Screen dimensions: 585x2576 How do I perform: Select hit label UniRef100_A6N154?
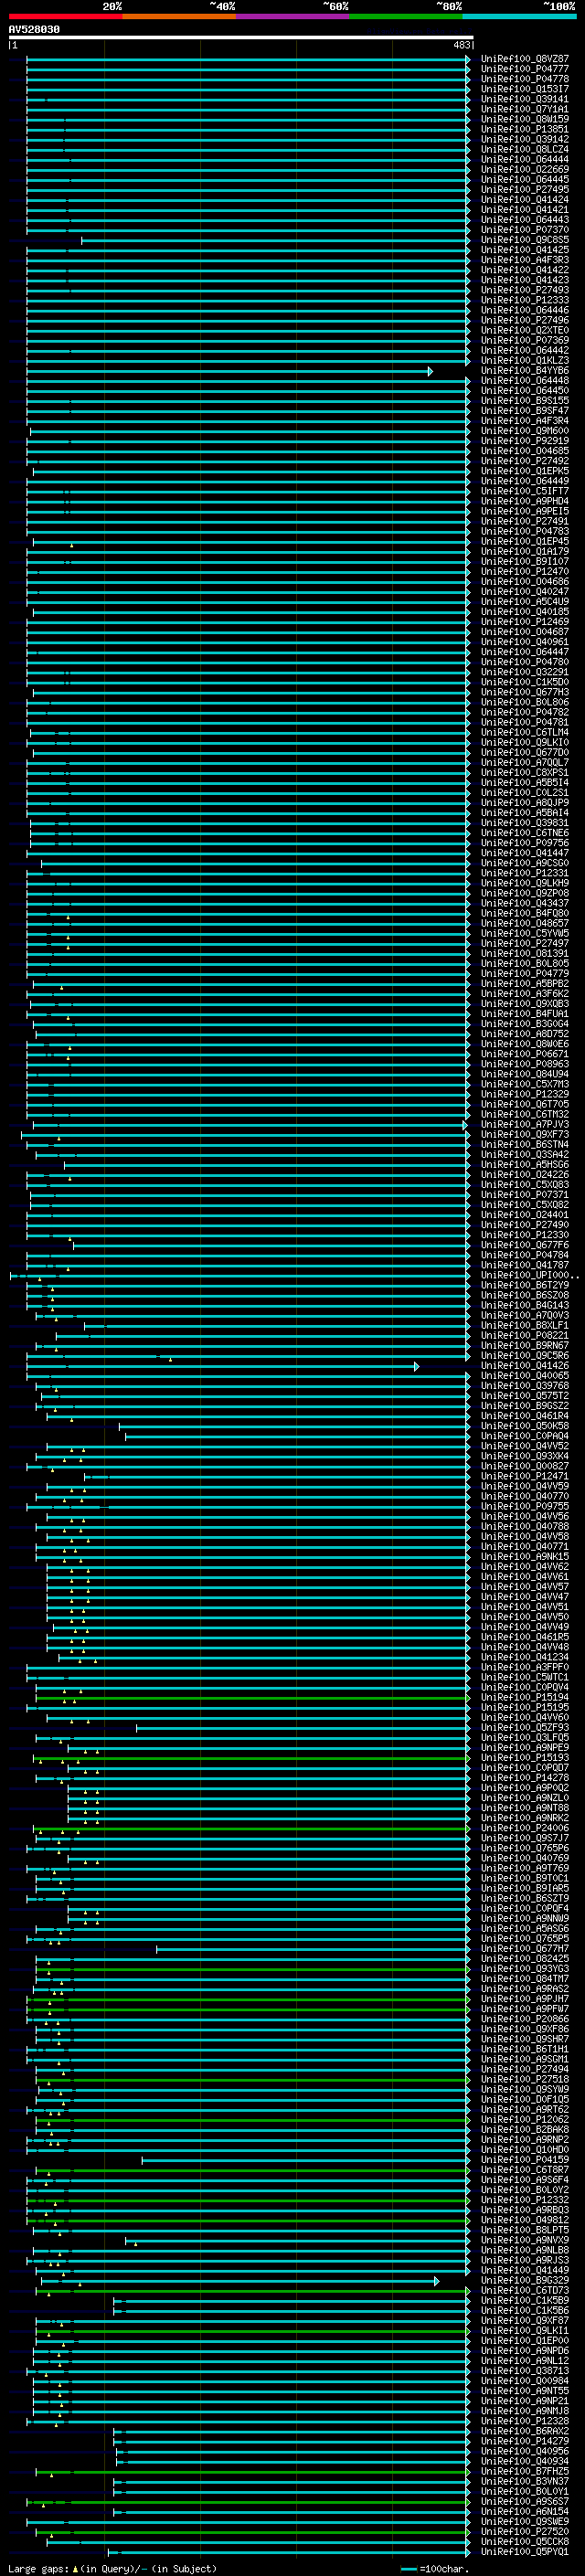[524, 2511]
